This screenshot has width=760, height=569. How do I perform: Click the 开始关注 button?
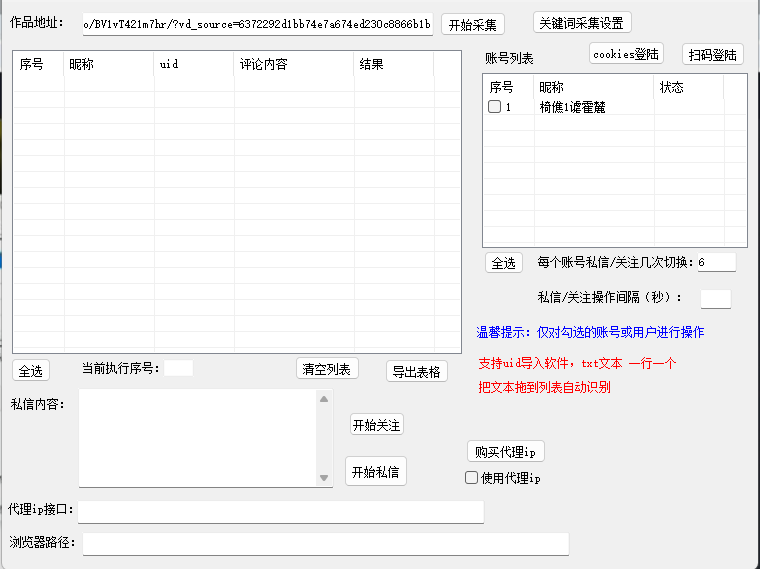pos(377,425)
